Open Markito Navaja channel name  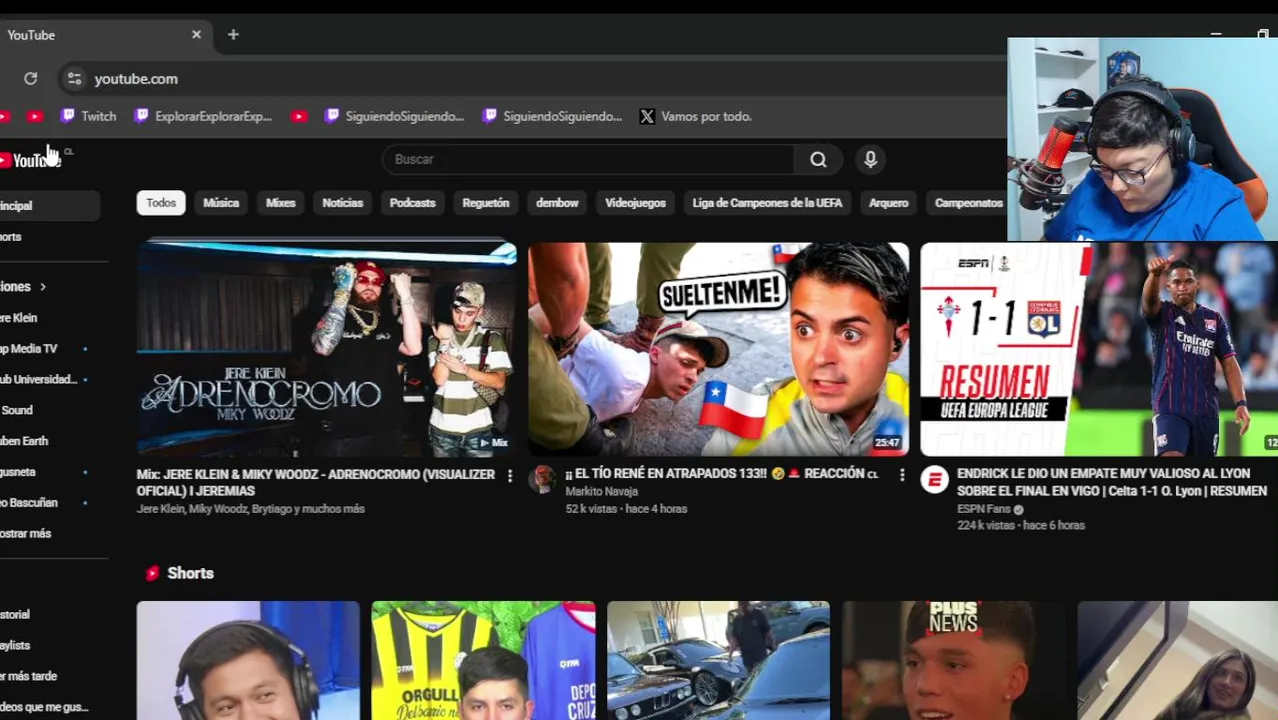(601, 491)
